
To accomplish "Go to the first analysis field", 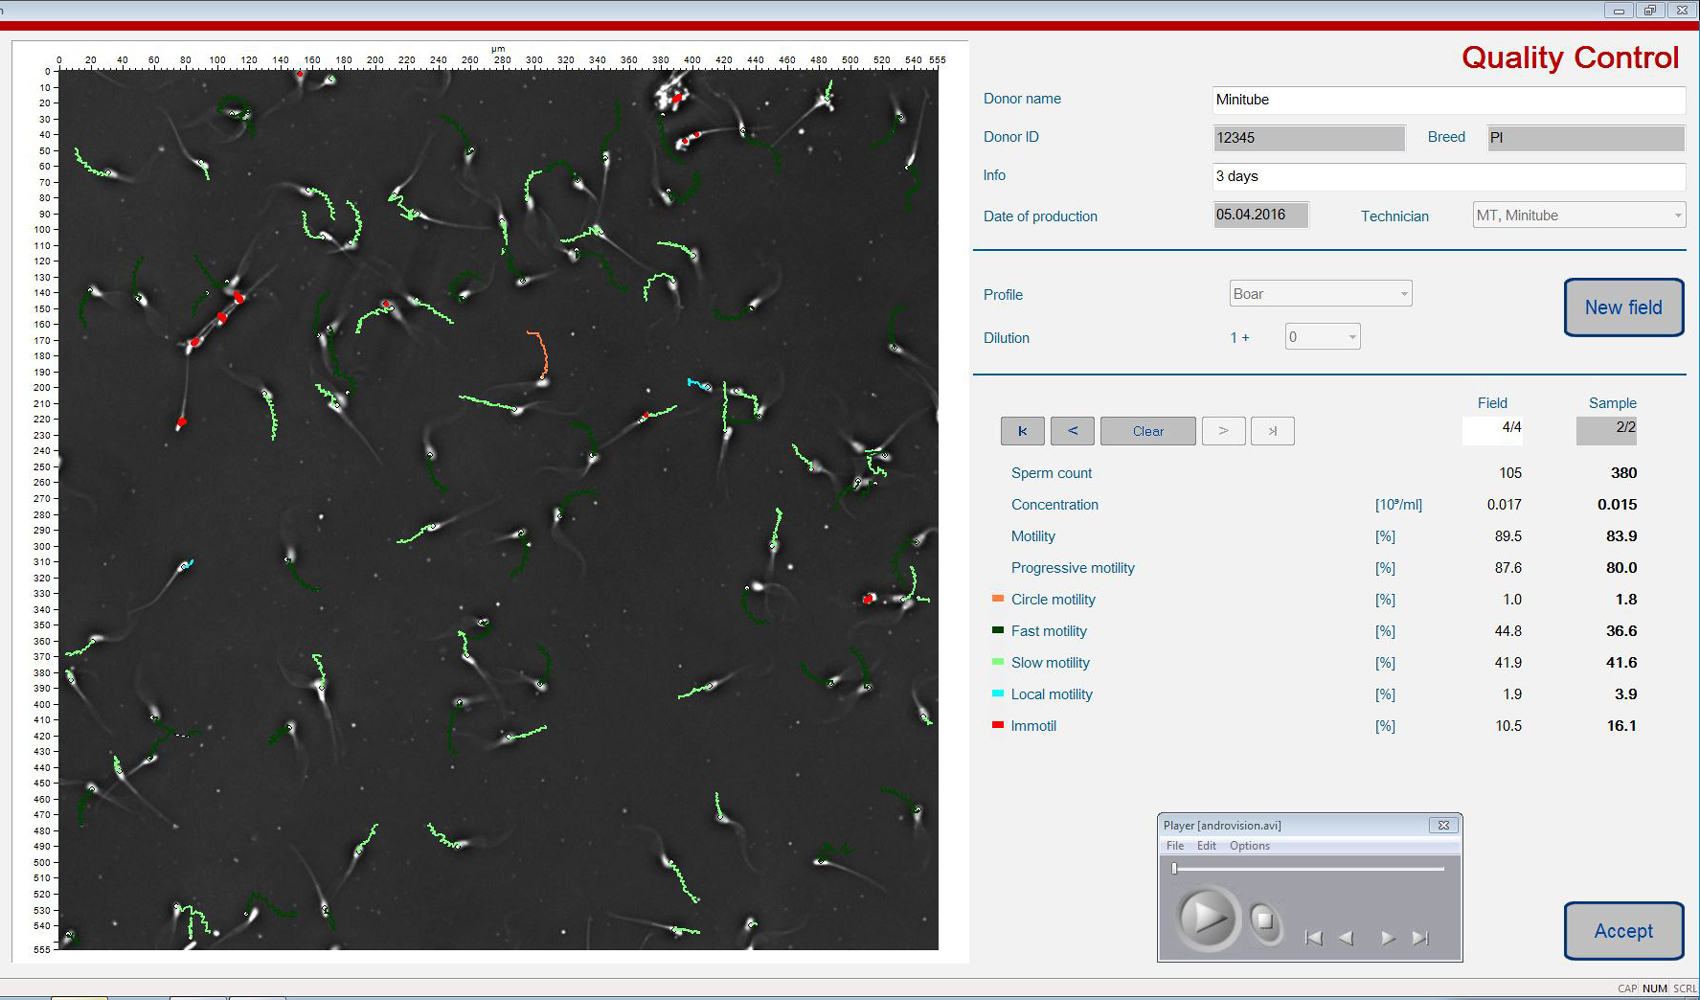I will (1022, 431).
